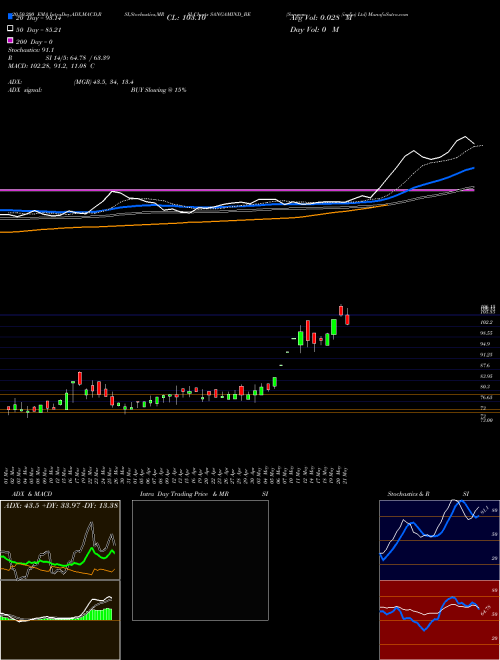This screenshot has width=500, height=660.
Task: Click the 102.2 price axis label
Action: [x=486, y=322]
